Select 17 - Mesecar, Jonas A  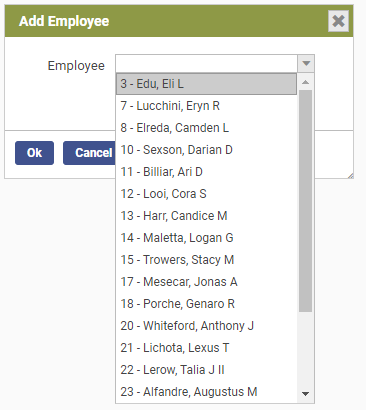206,282
